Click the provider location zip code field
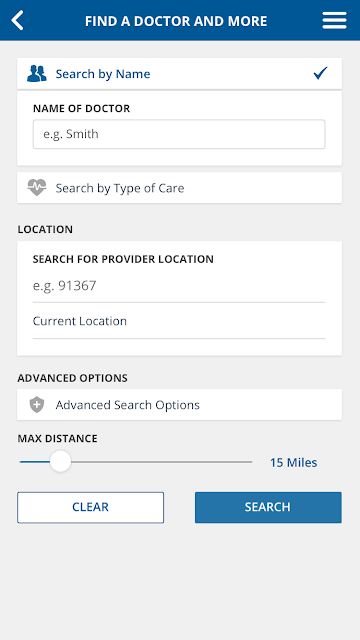Viewport: 360px width, 640px height. coord(179,285)
